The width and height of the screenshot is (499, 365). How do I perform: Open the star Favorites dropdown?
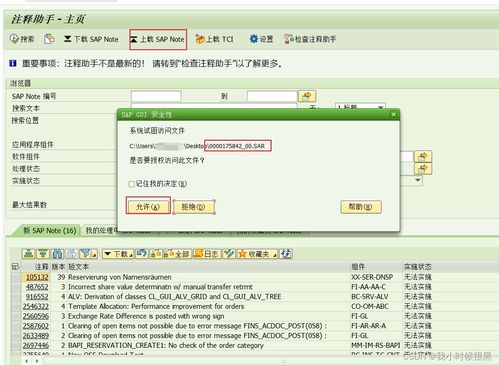click(x=258, y=254)
